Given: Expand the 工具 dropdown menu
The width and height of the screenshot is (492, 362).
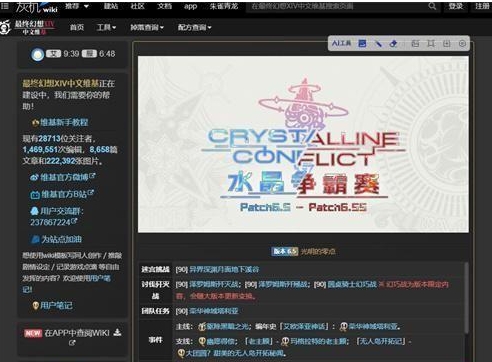Looking at the screenshot, I should [x=106, y=27].
